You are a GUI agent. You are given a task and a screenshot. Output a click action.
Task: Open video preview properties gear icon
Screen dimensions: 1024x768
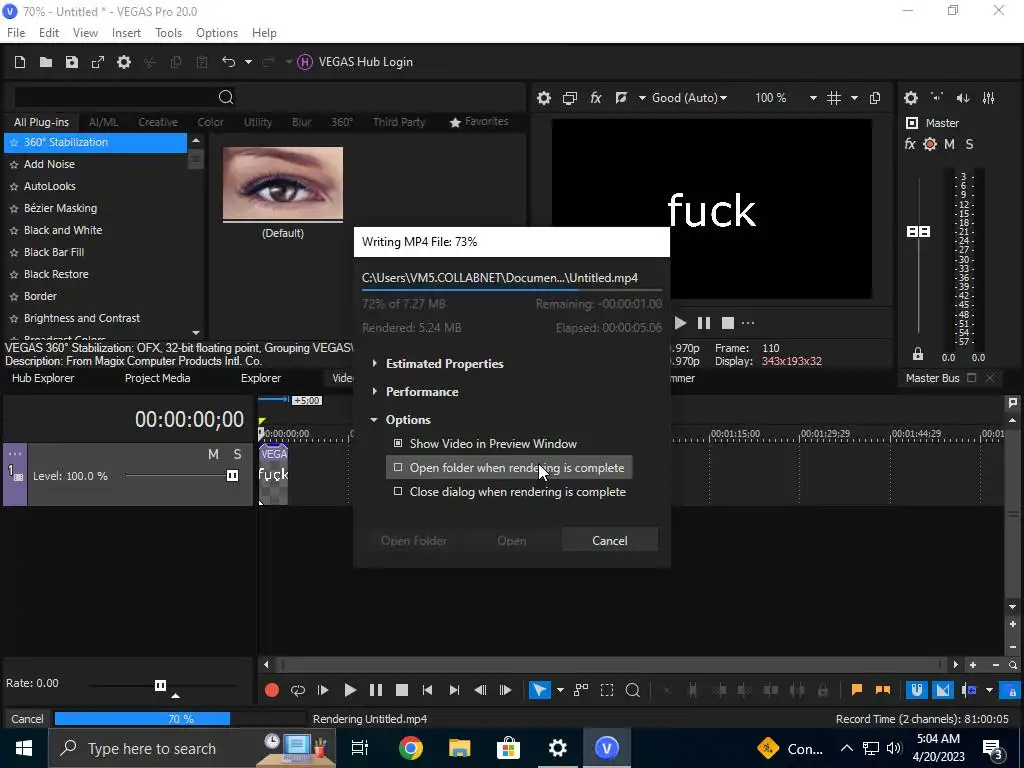(x=544, y=98)
